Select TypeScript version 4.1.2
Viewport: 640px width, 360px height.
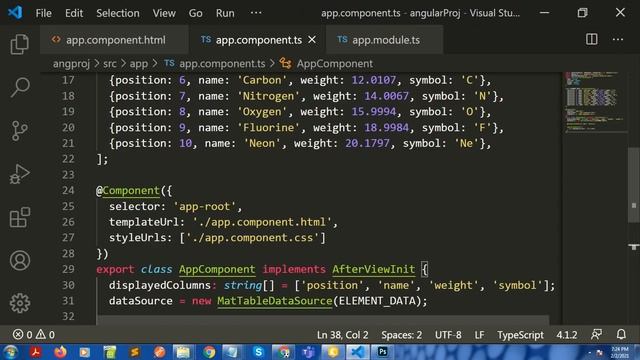567,335
